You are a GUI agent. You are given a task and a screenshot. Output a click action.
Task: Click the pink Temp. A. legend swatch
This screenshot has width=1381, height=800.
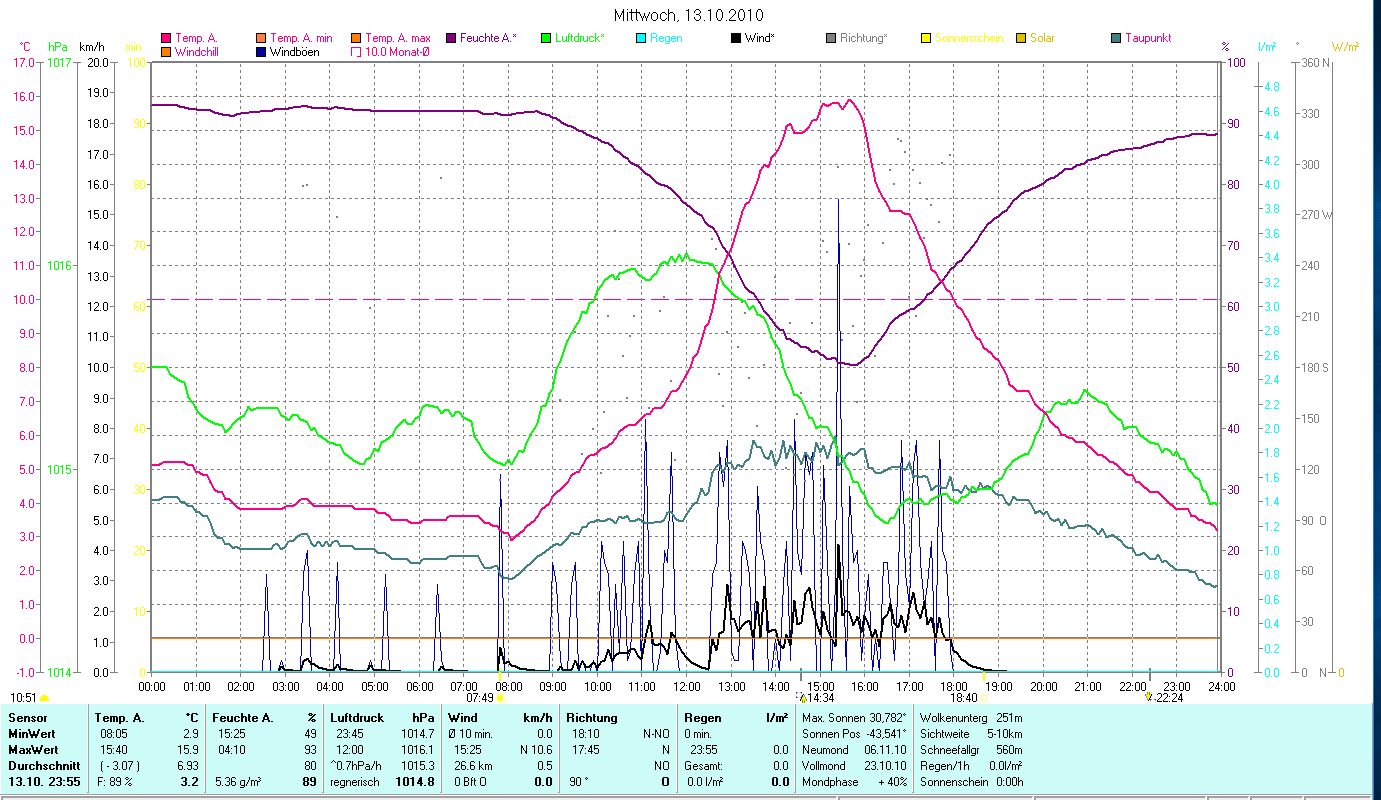(x=166, y=38)
